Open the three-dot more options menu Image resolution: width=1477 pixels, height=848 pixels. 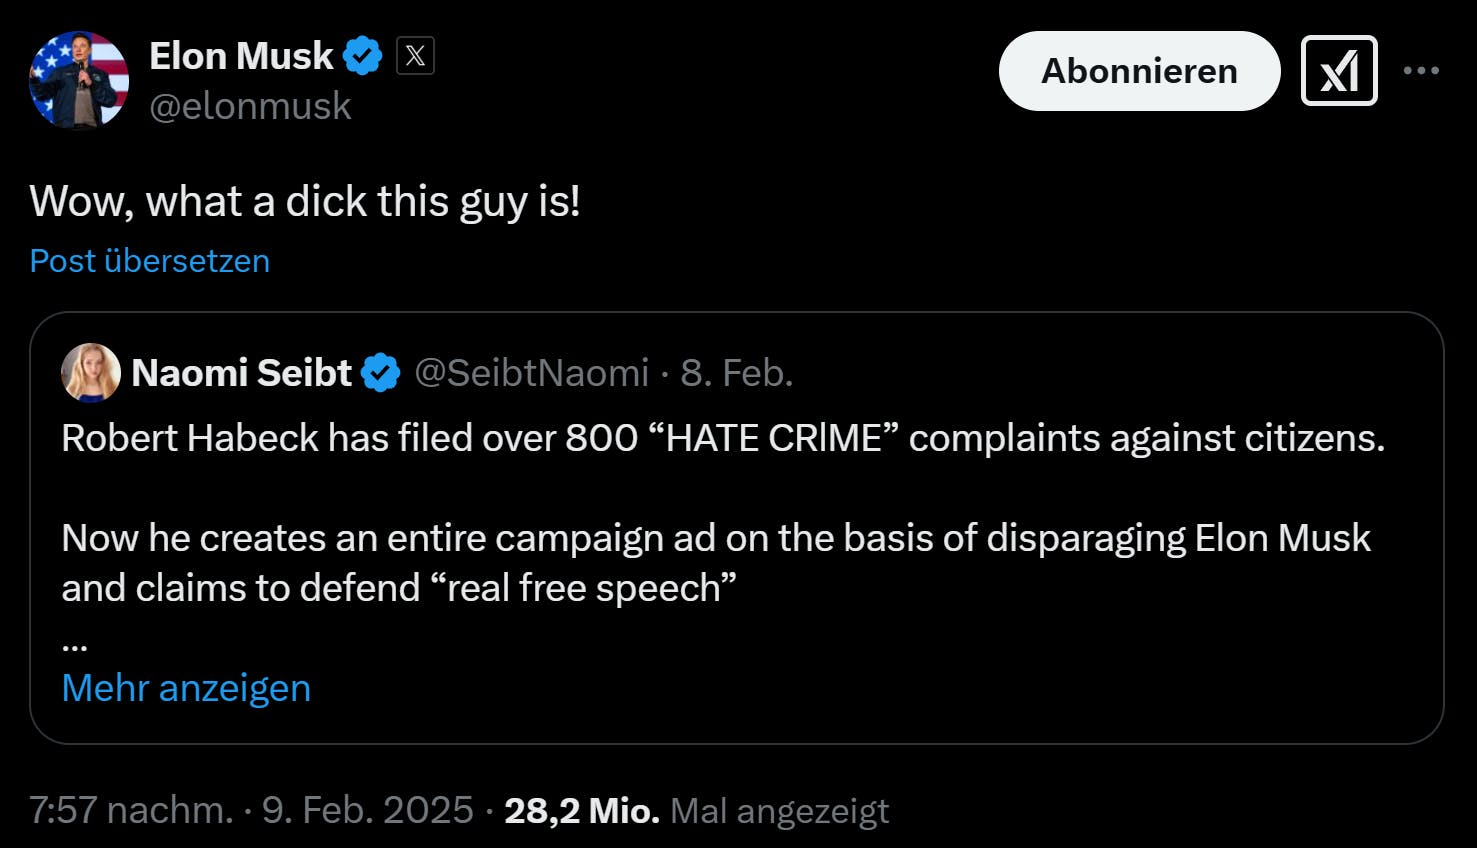click(1421, 71)
